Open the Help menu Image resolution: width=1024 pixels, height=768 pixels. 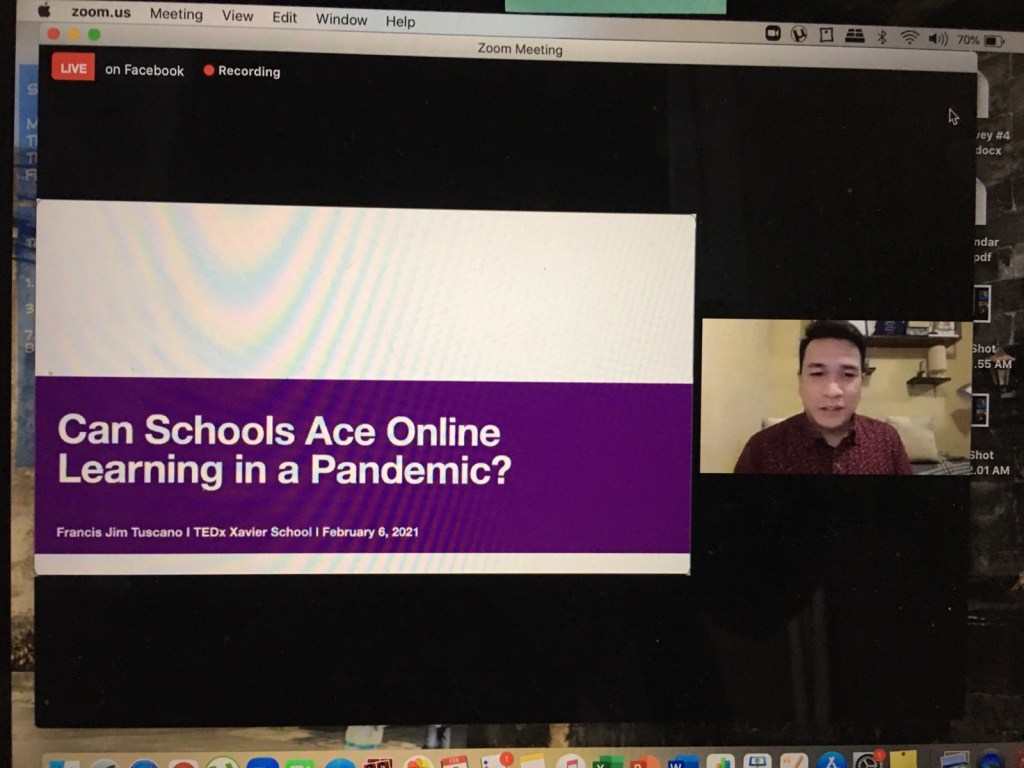coord(400,21)
